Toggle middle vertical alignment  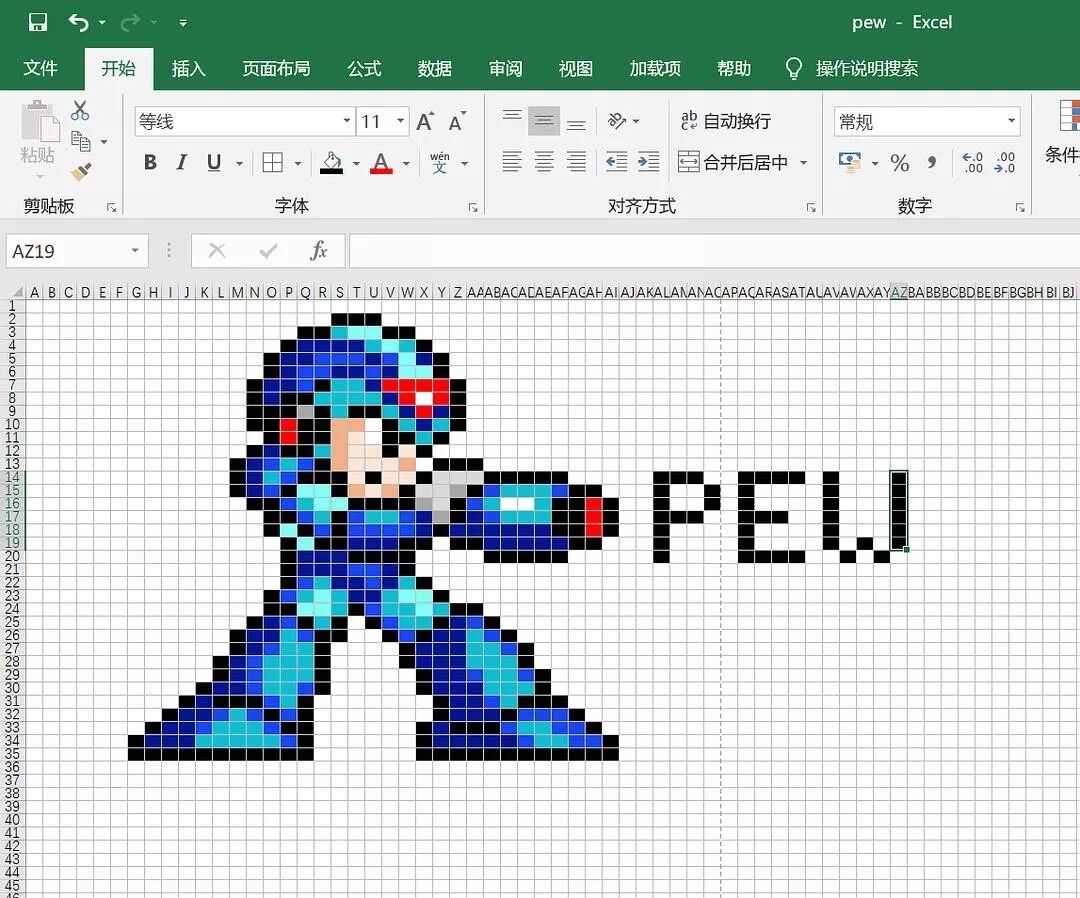[x=544, y=121]
